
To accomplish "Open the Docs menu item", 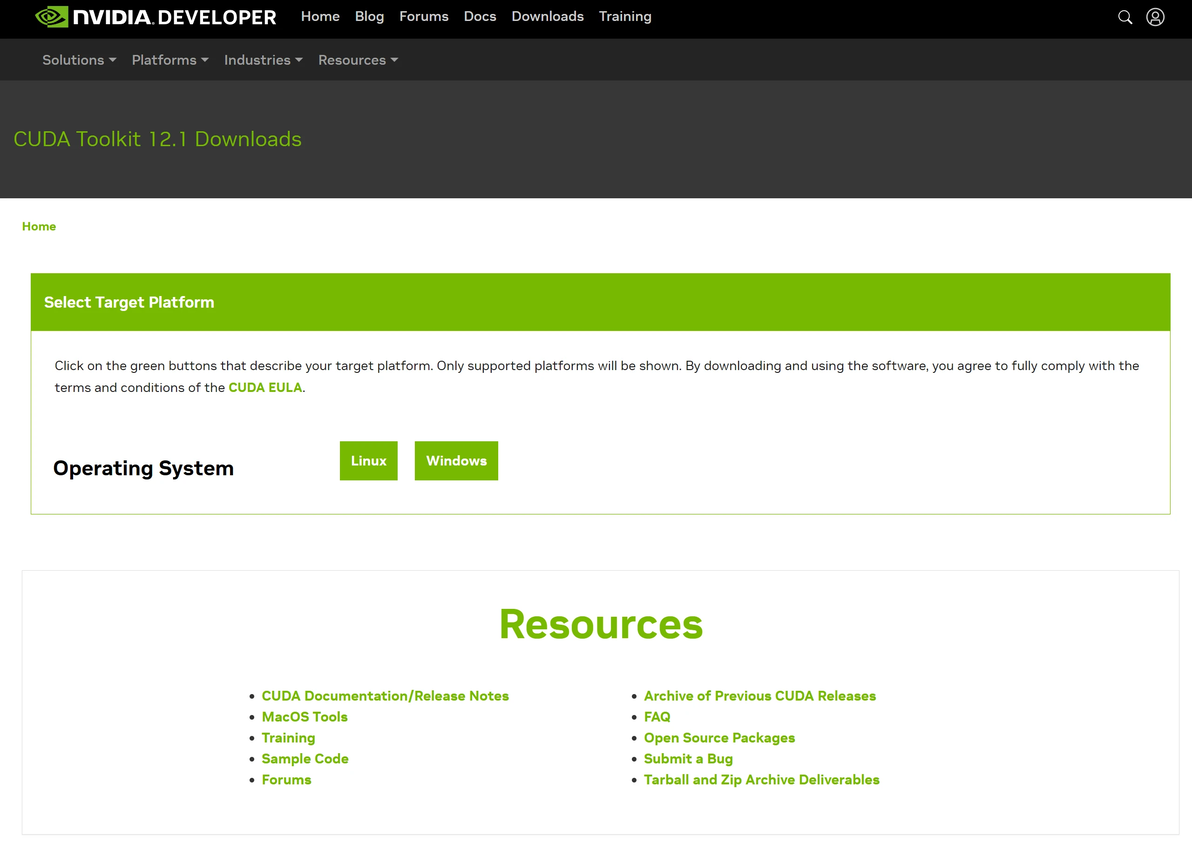I will click(x=480, y=17).
